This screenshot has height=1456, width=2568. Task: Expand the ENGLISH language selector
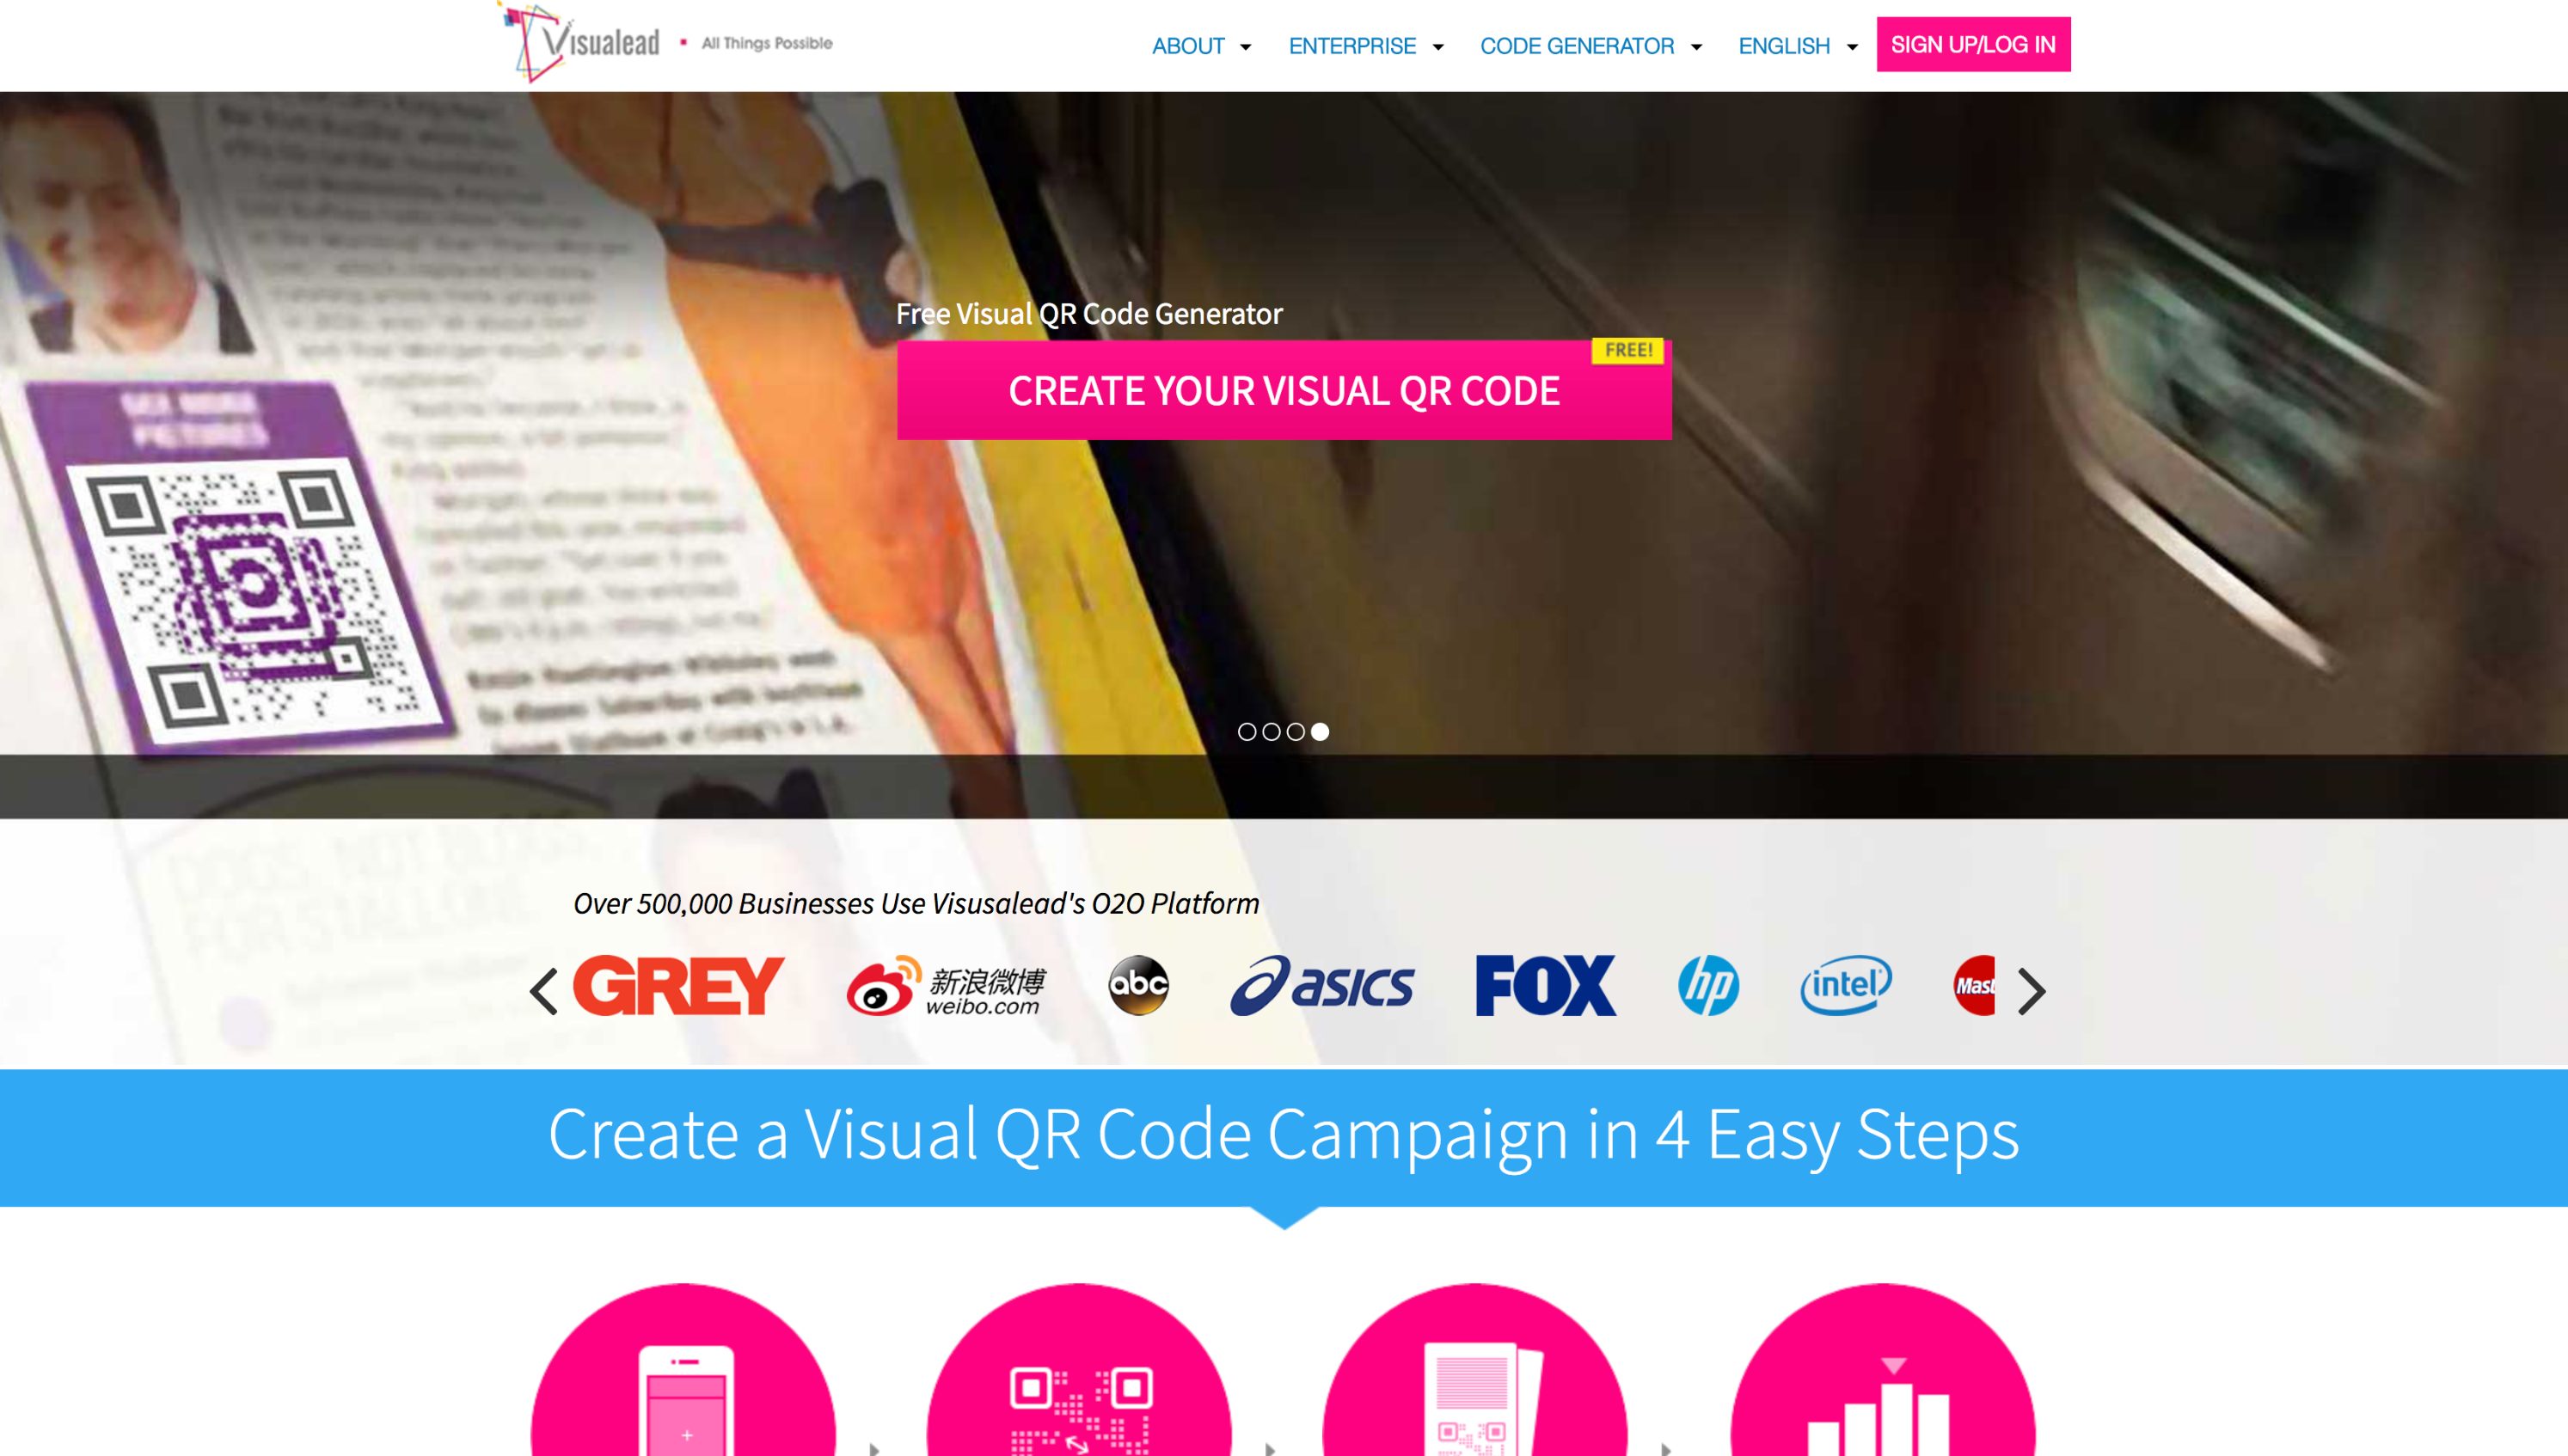click(1798, 46)
